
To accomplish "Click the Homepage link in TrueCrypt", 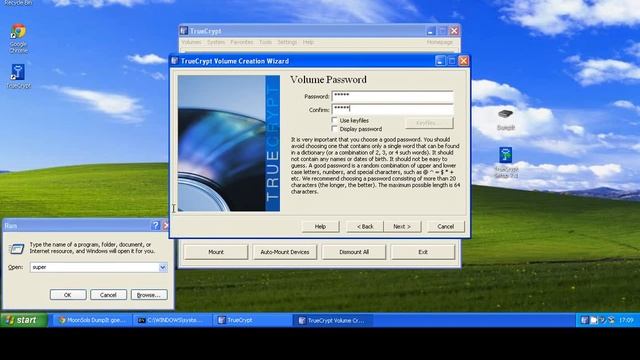I will (x=440, y=42).
